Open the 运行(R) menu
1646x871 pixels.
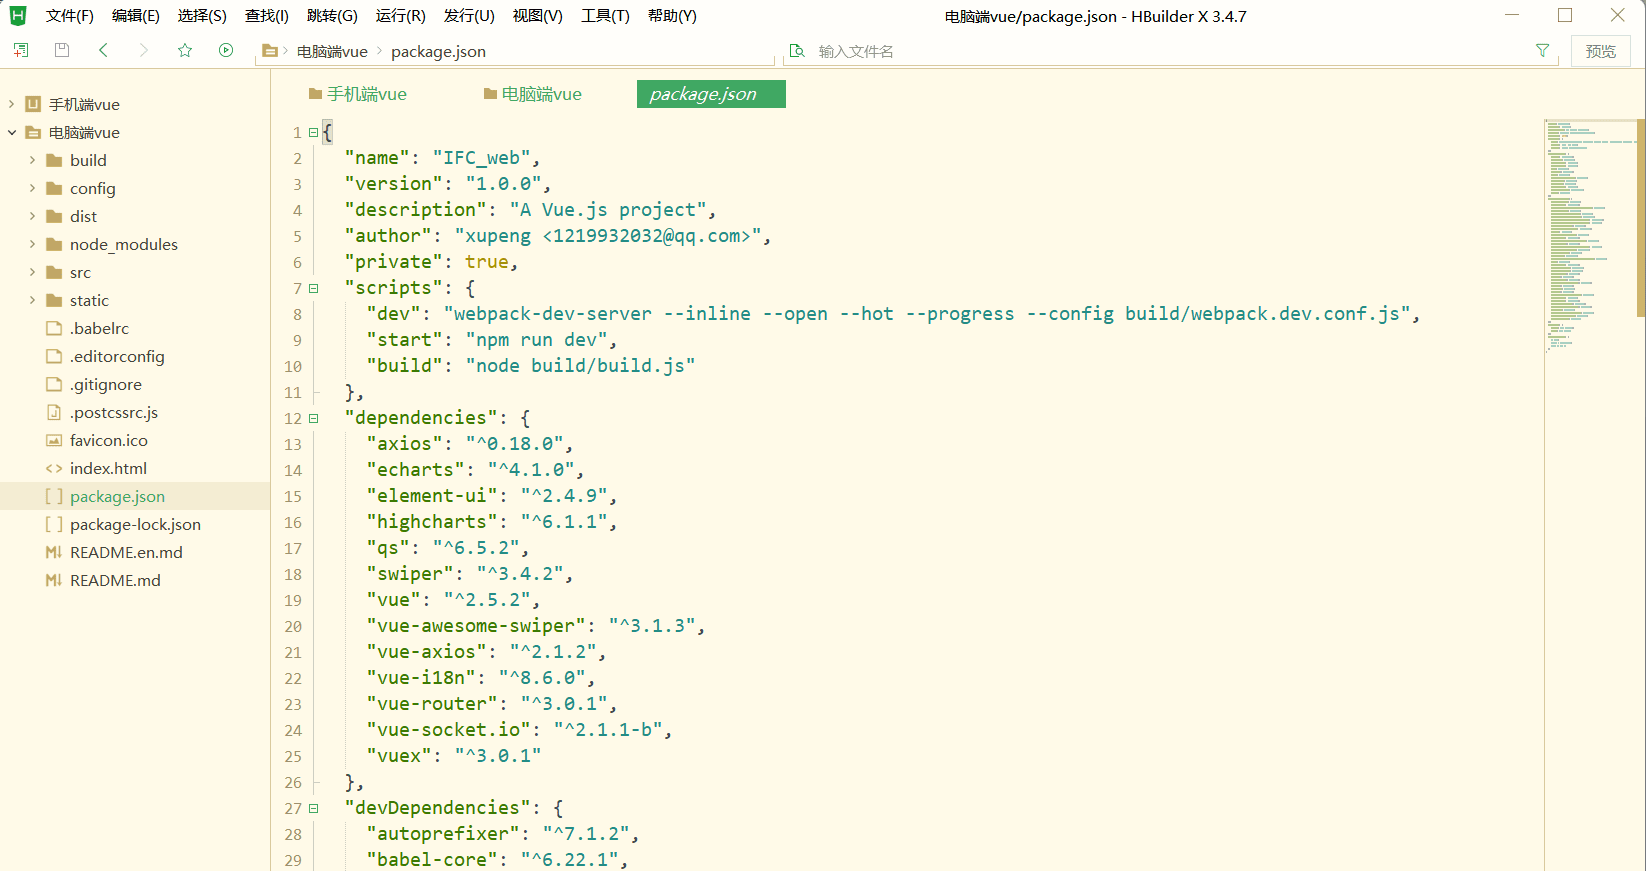point(400,16)
